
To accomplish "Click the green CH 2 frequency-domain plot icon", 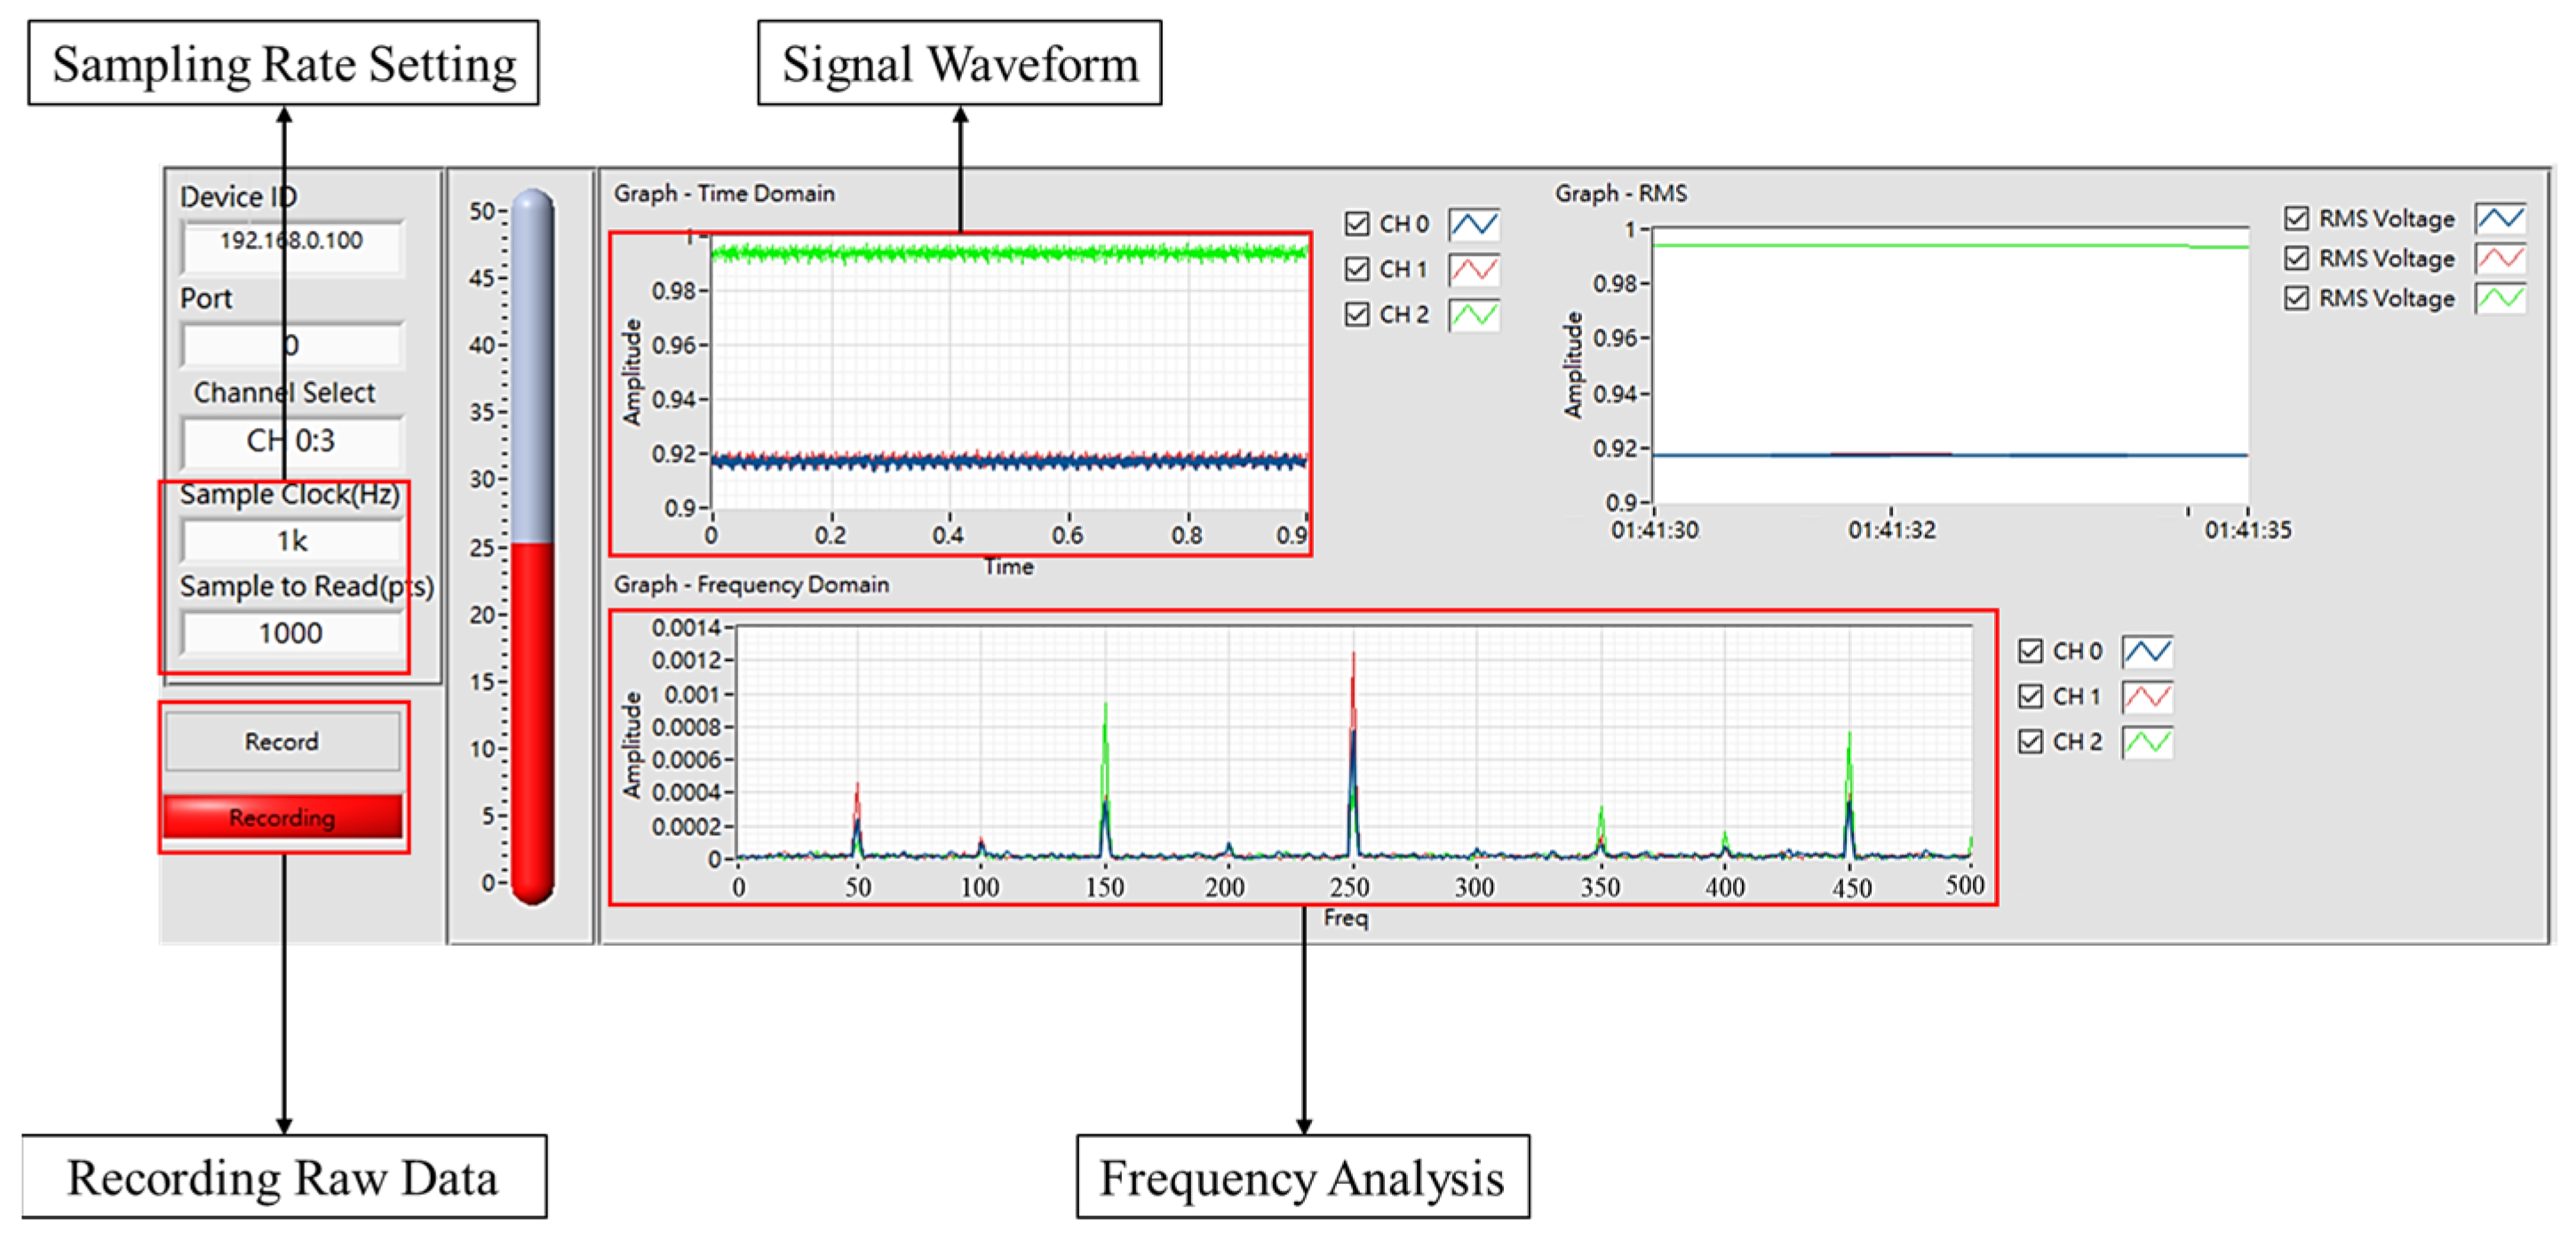I will pyautogui.click(x=2147, y=742).
